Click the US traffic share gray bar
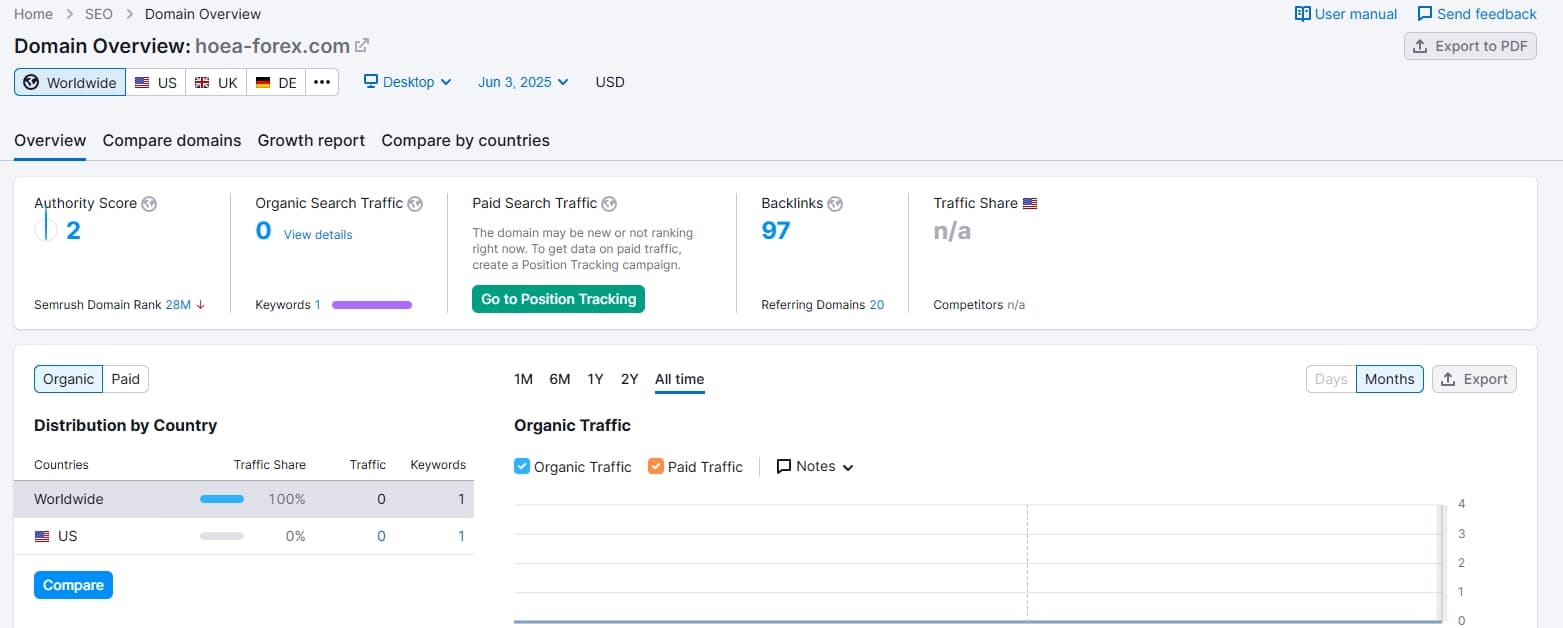Image resolution: width=1563 pixels, height=628 pixels. [222, 536]
